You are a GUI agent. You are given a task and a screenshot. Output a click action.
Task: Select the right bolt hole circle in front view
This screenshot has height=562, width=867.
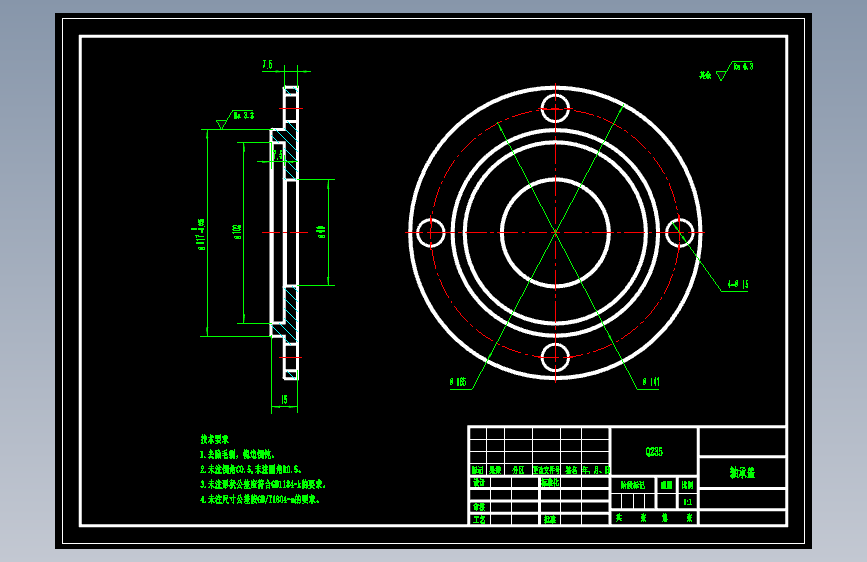click(680, 232)
